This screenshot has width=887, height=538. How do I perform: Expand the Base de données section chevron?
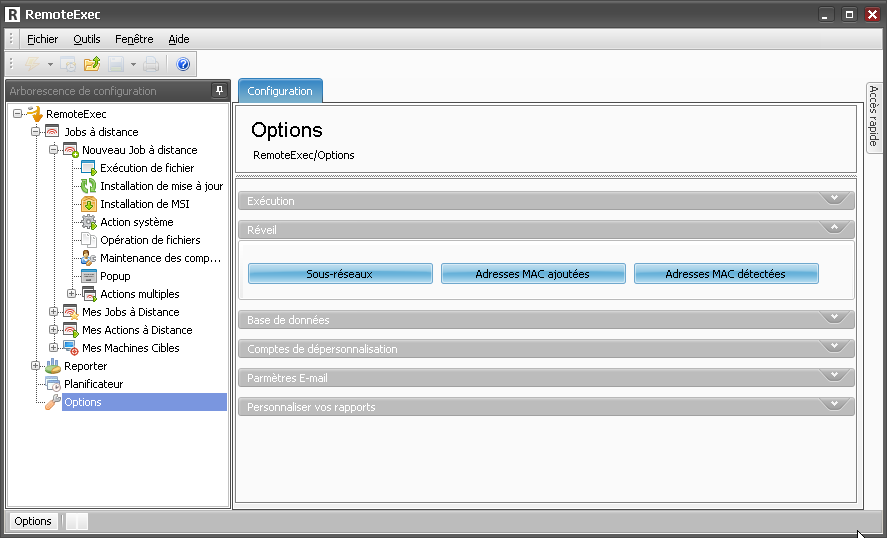(834, 317)
